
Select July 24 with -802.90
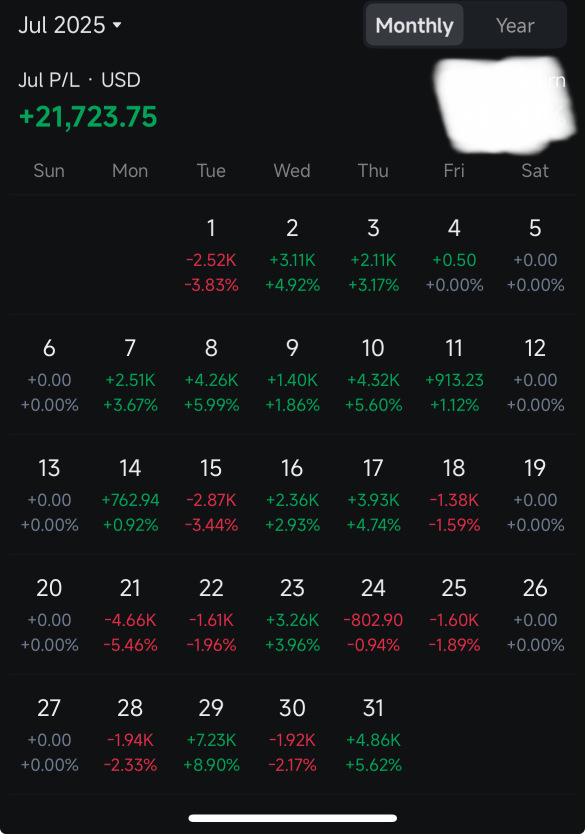tap(373, 615)
